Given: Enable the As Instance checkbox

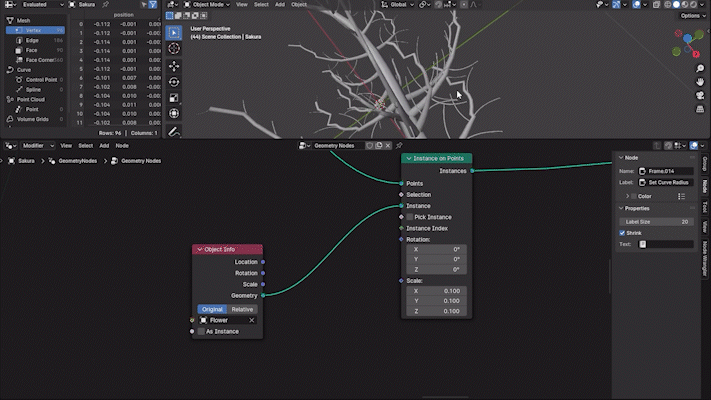Looking at the screenshot, I should pyautogui.click(x=200, y=331).
